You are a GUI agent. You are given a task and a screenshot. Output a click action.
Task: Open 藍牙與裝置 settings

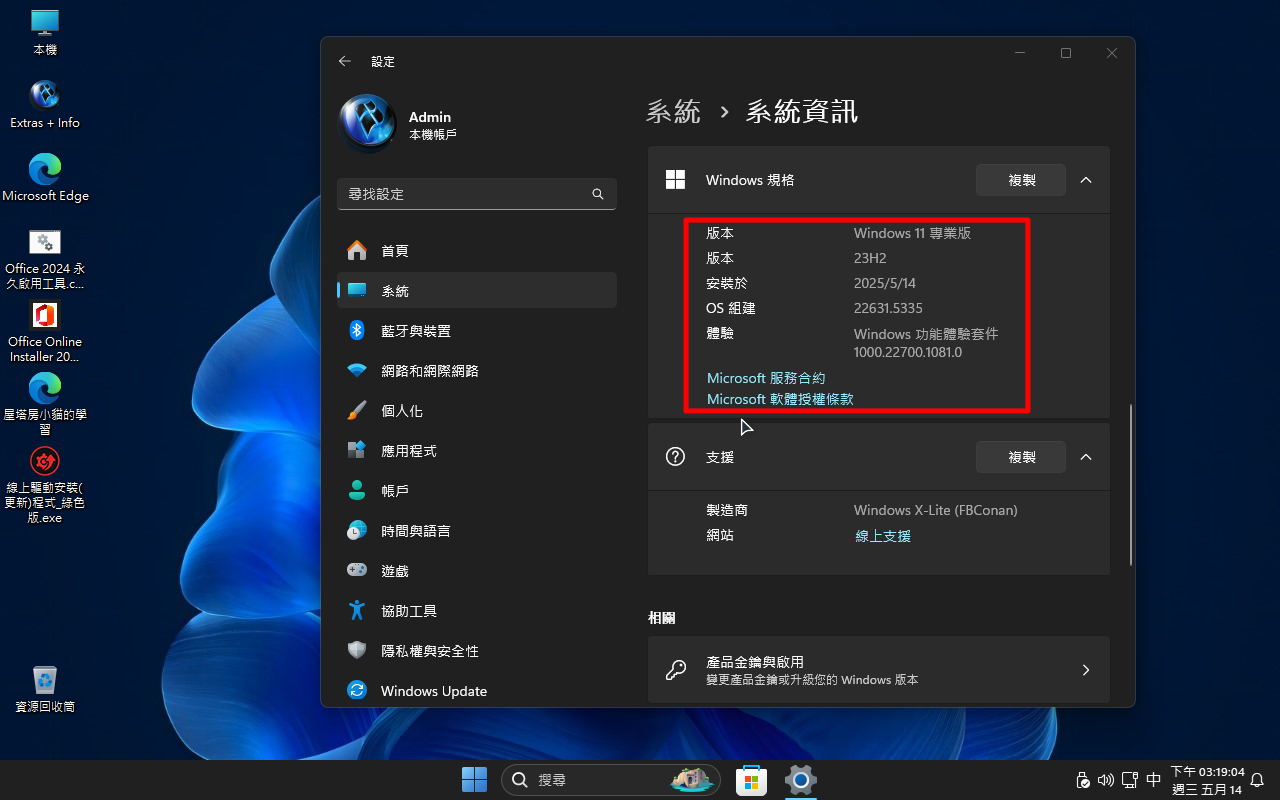click(x=477, y=331)
